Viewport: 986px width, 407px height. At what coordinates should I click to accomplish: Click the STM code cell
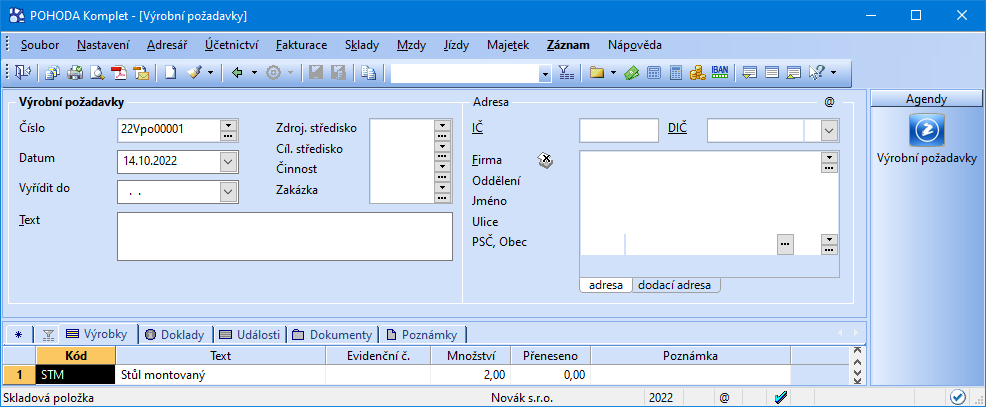point(76,376)
